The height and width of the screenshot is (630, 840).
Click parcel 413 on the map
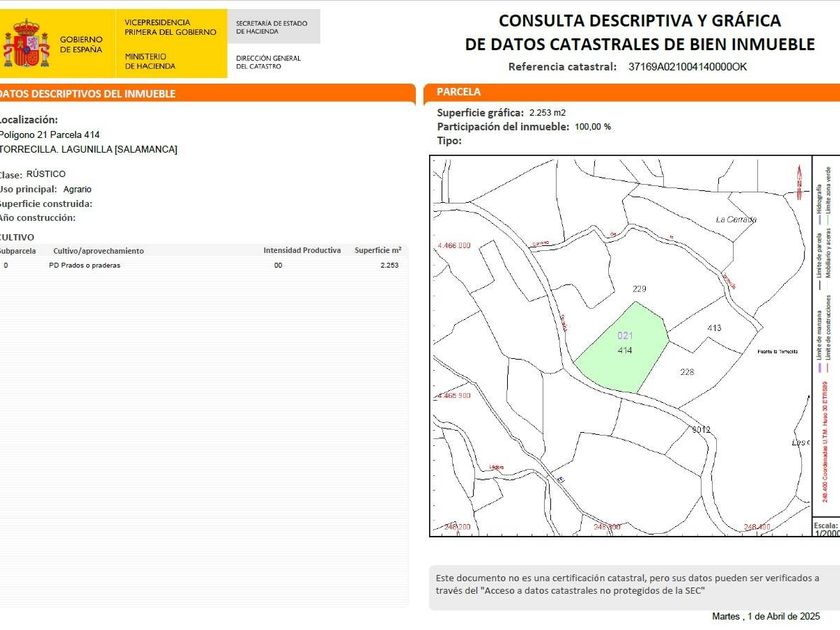[714, 328]
